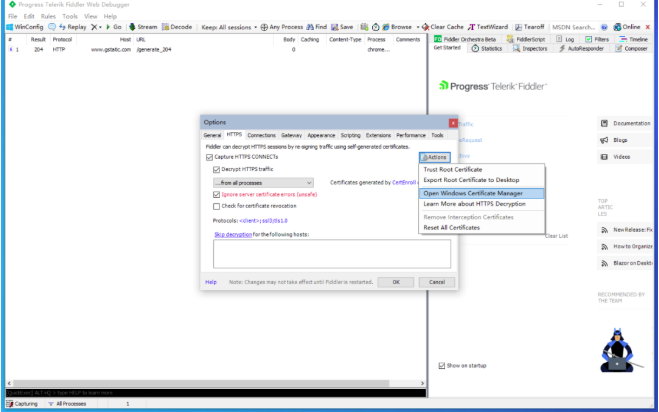Open WinConfig from the toolbar
This screenshot has height=412, width=659.
[25, 27]
